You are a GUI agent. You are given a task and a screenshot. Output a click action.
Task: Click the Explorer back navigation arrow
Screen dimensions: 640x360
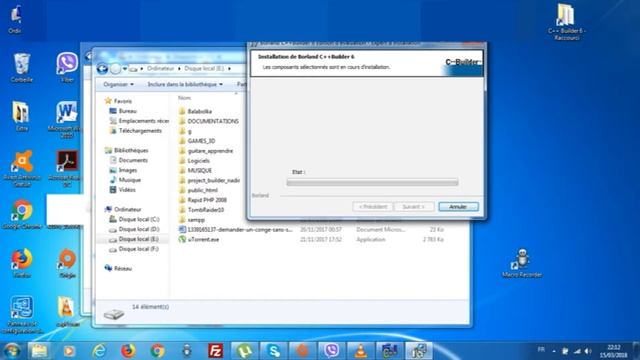102,69
